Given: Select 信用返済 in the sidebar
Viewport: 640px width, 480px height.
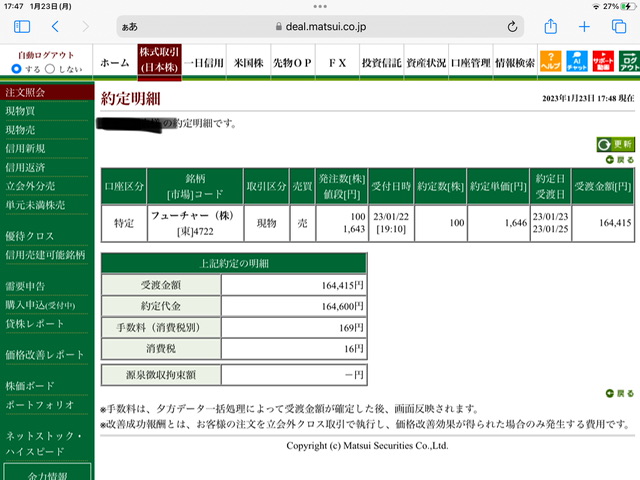Looking at the screenshot, I should pos(25,167).
